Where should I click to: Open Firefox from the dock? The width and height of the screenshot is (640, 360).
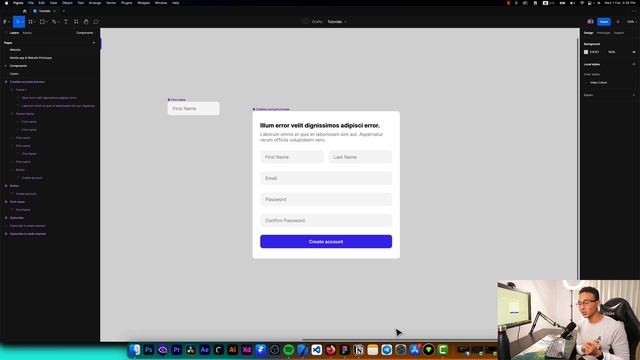coord(331,350)
